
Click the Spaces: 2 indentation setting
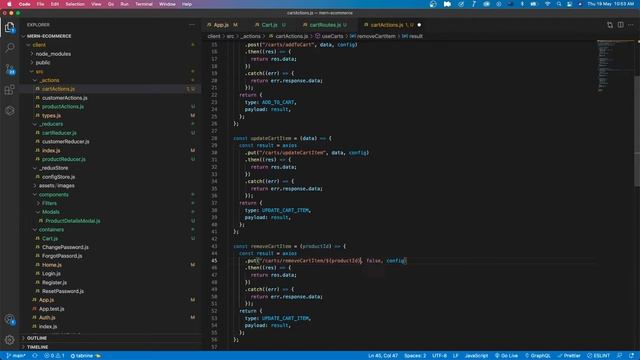point(415,356)
